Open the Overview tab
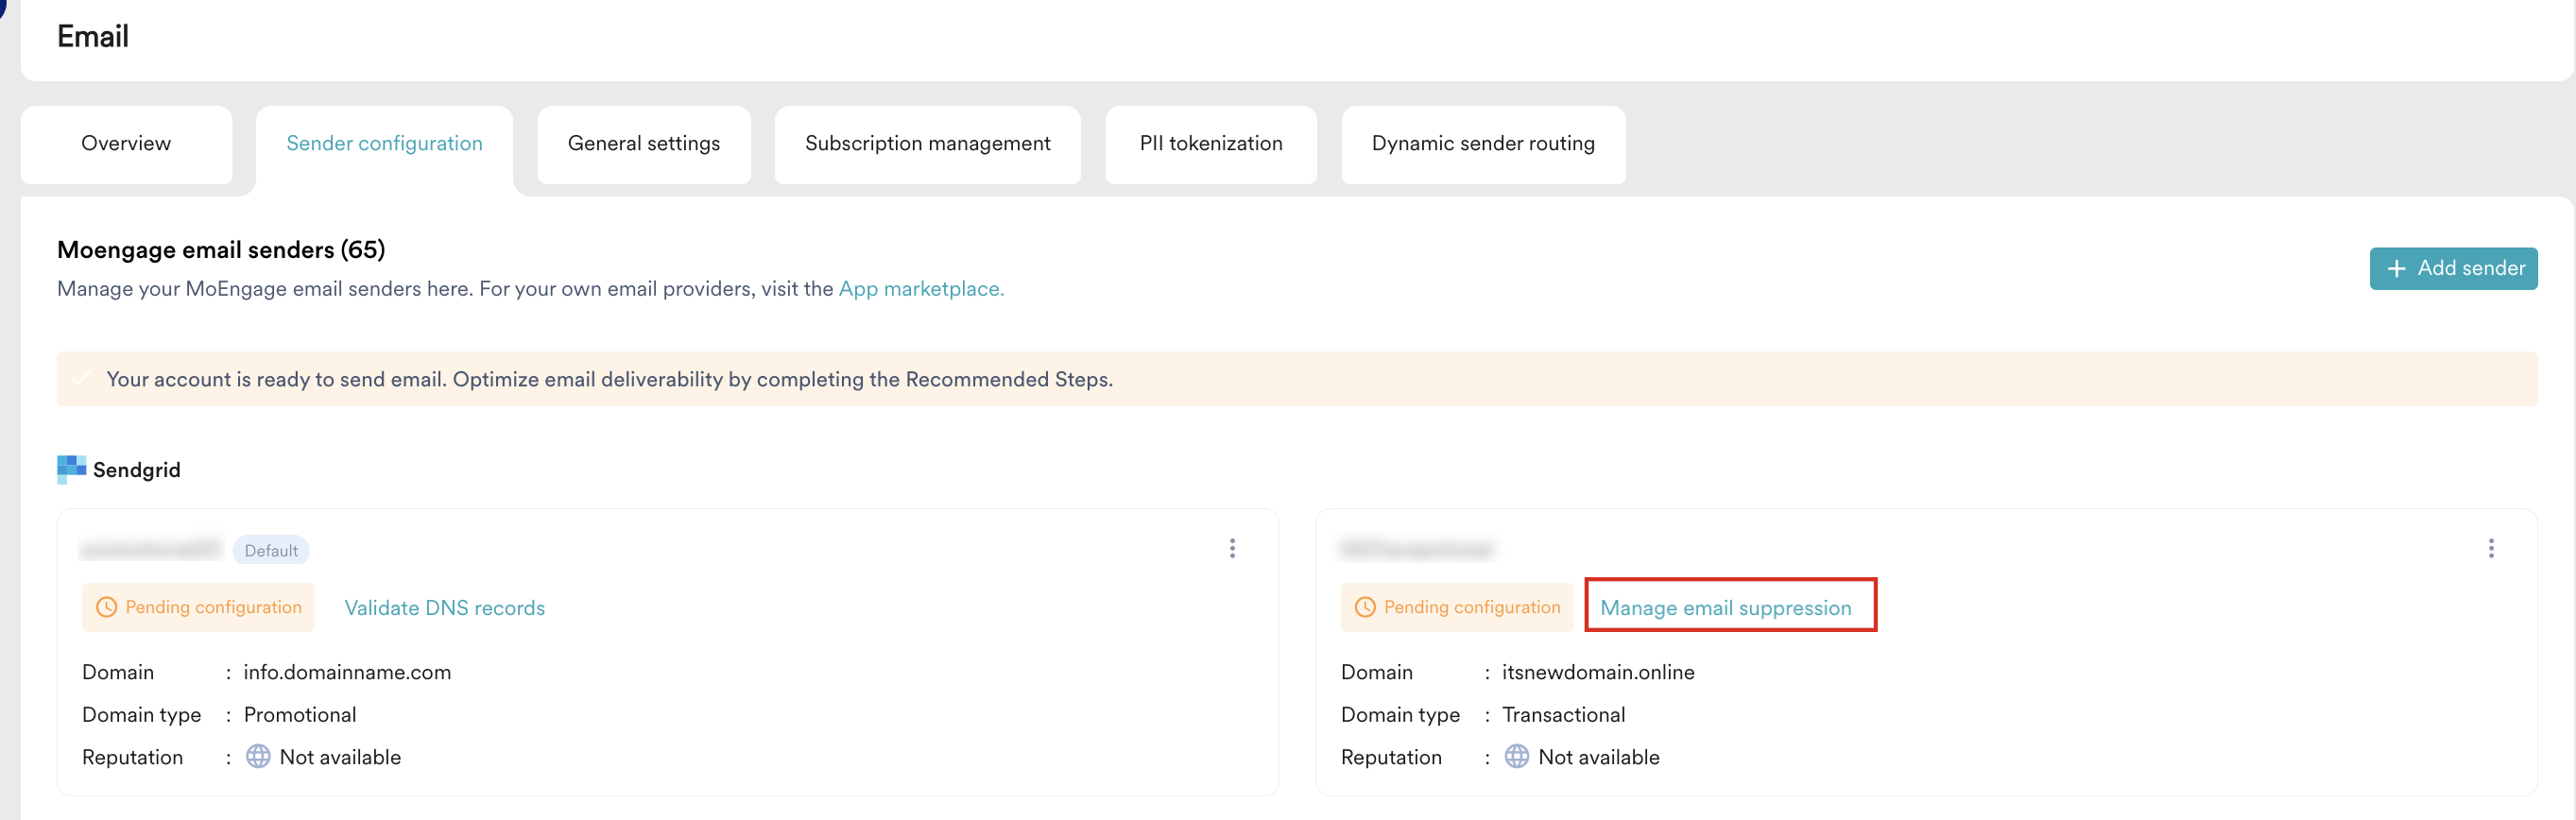The image size is (2576, 820). click(126, 144)
